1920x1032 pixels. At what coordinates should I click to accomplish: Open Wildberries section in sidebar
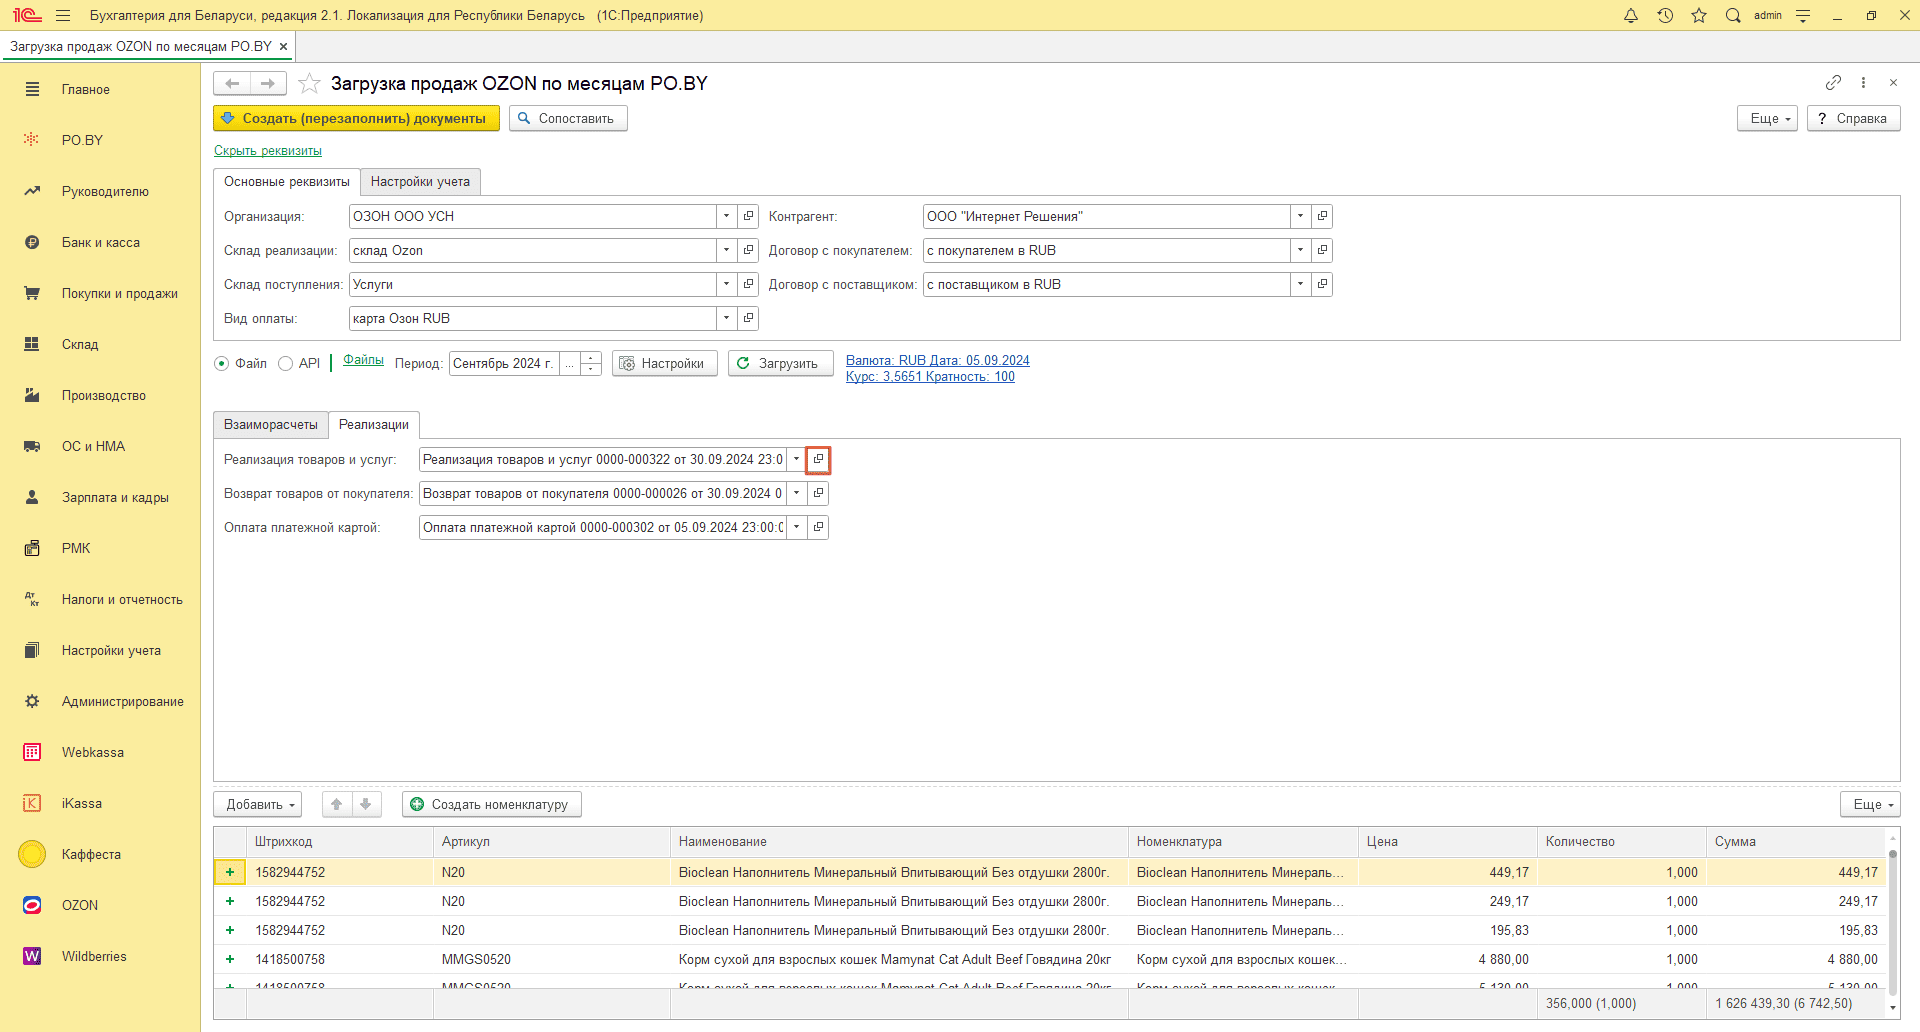tap(94, 956)
